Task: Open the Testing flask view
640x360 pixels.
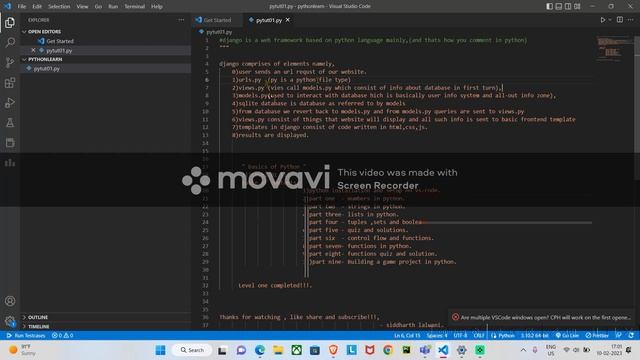Action: 10,122
